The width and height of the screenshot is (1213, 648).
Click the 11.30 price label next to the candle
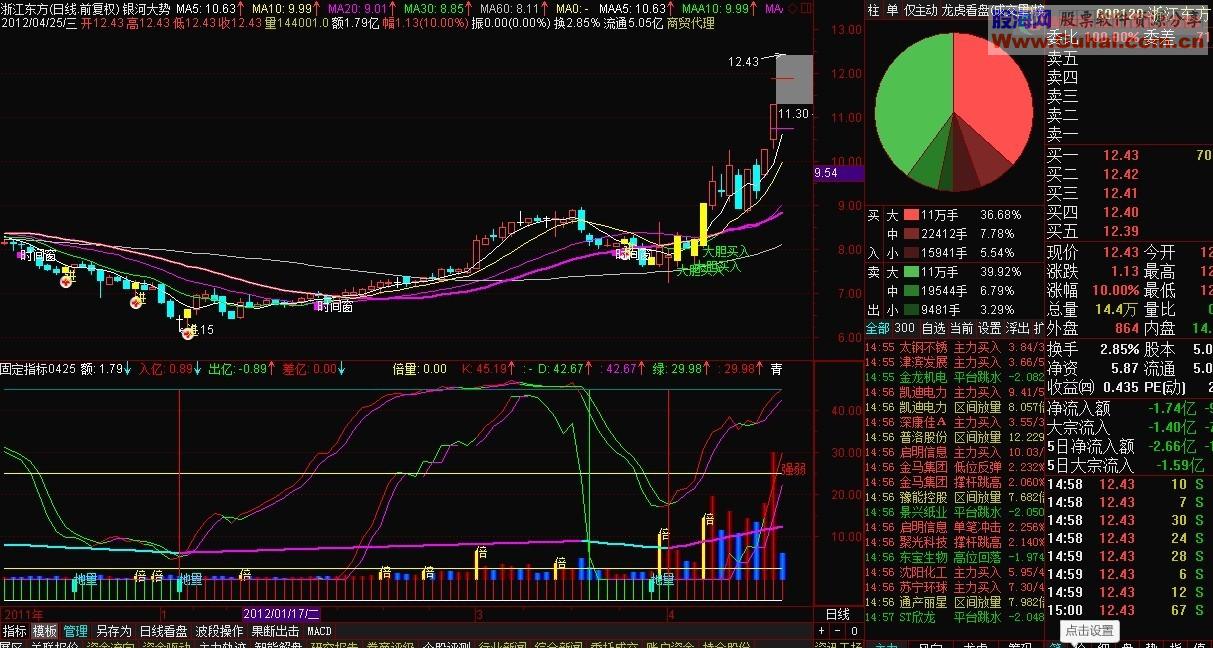(x=794, y=114)
